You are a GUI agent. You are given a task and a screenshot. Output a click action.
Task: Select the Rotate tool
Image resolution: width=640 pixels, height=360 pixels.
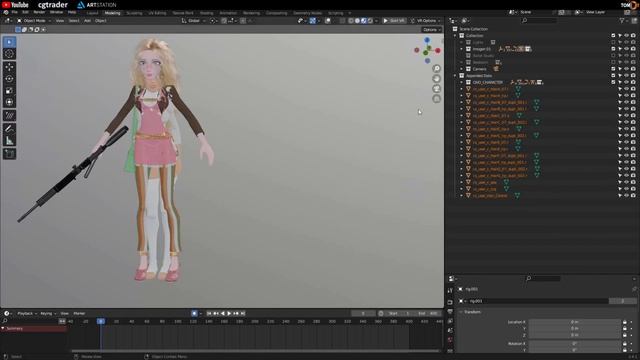click(x=9, y=79)
